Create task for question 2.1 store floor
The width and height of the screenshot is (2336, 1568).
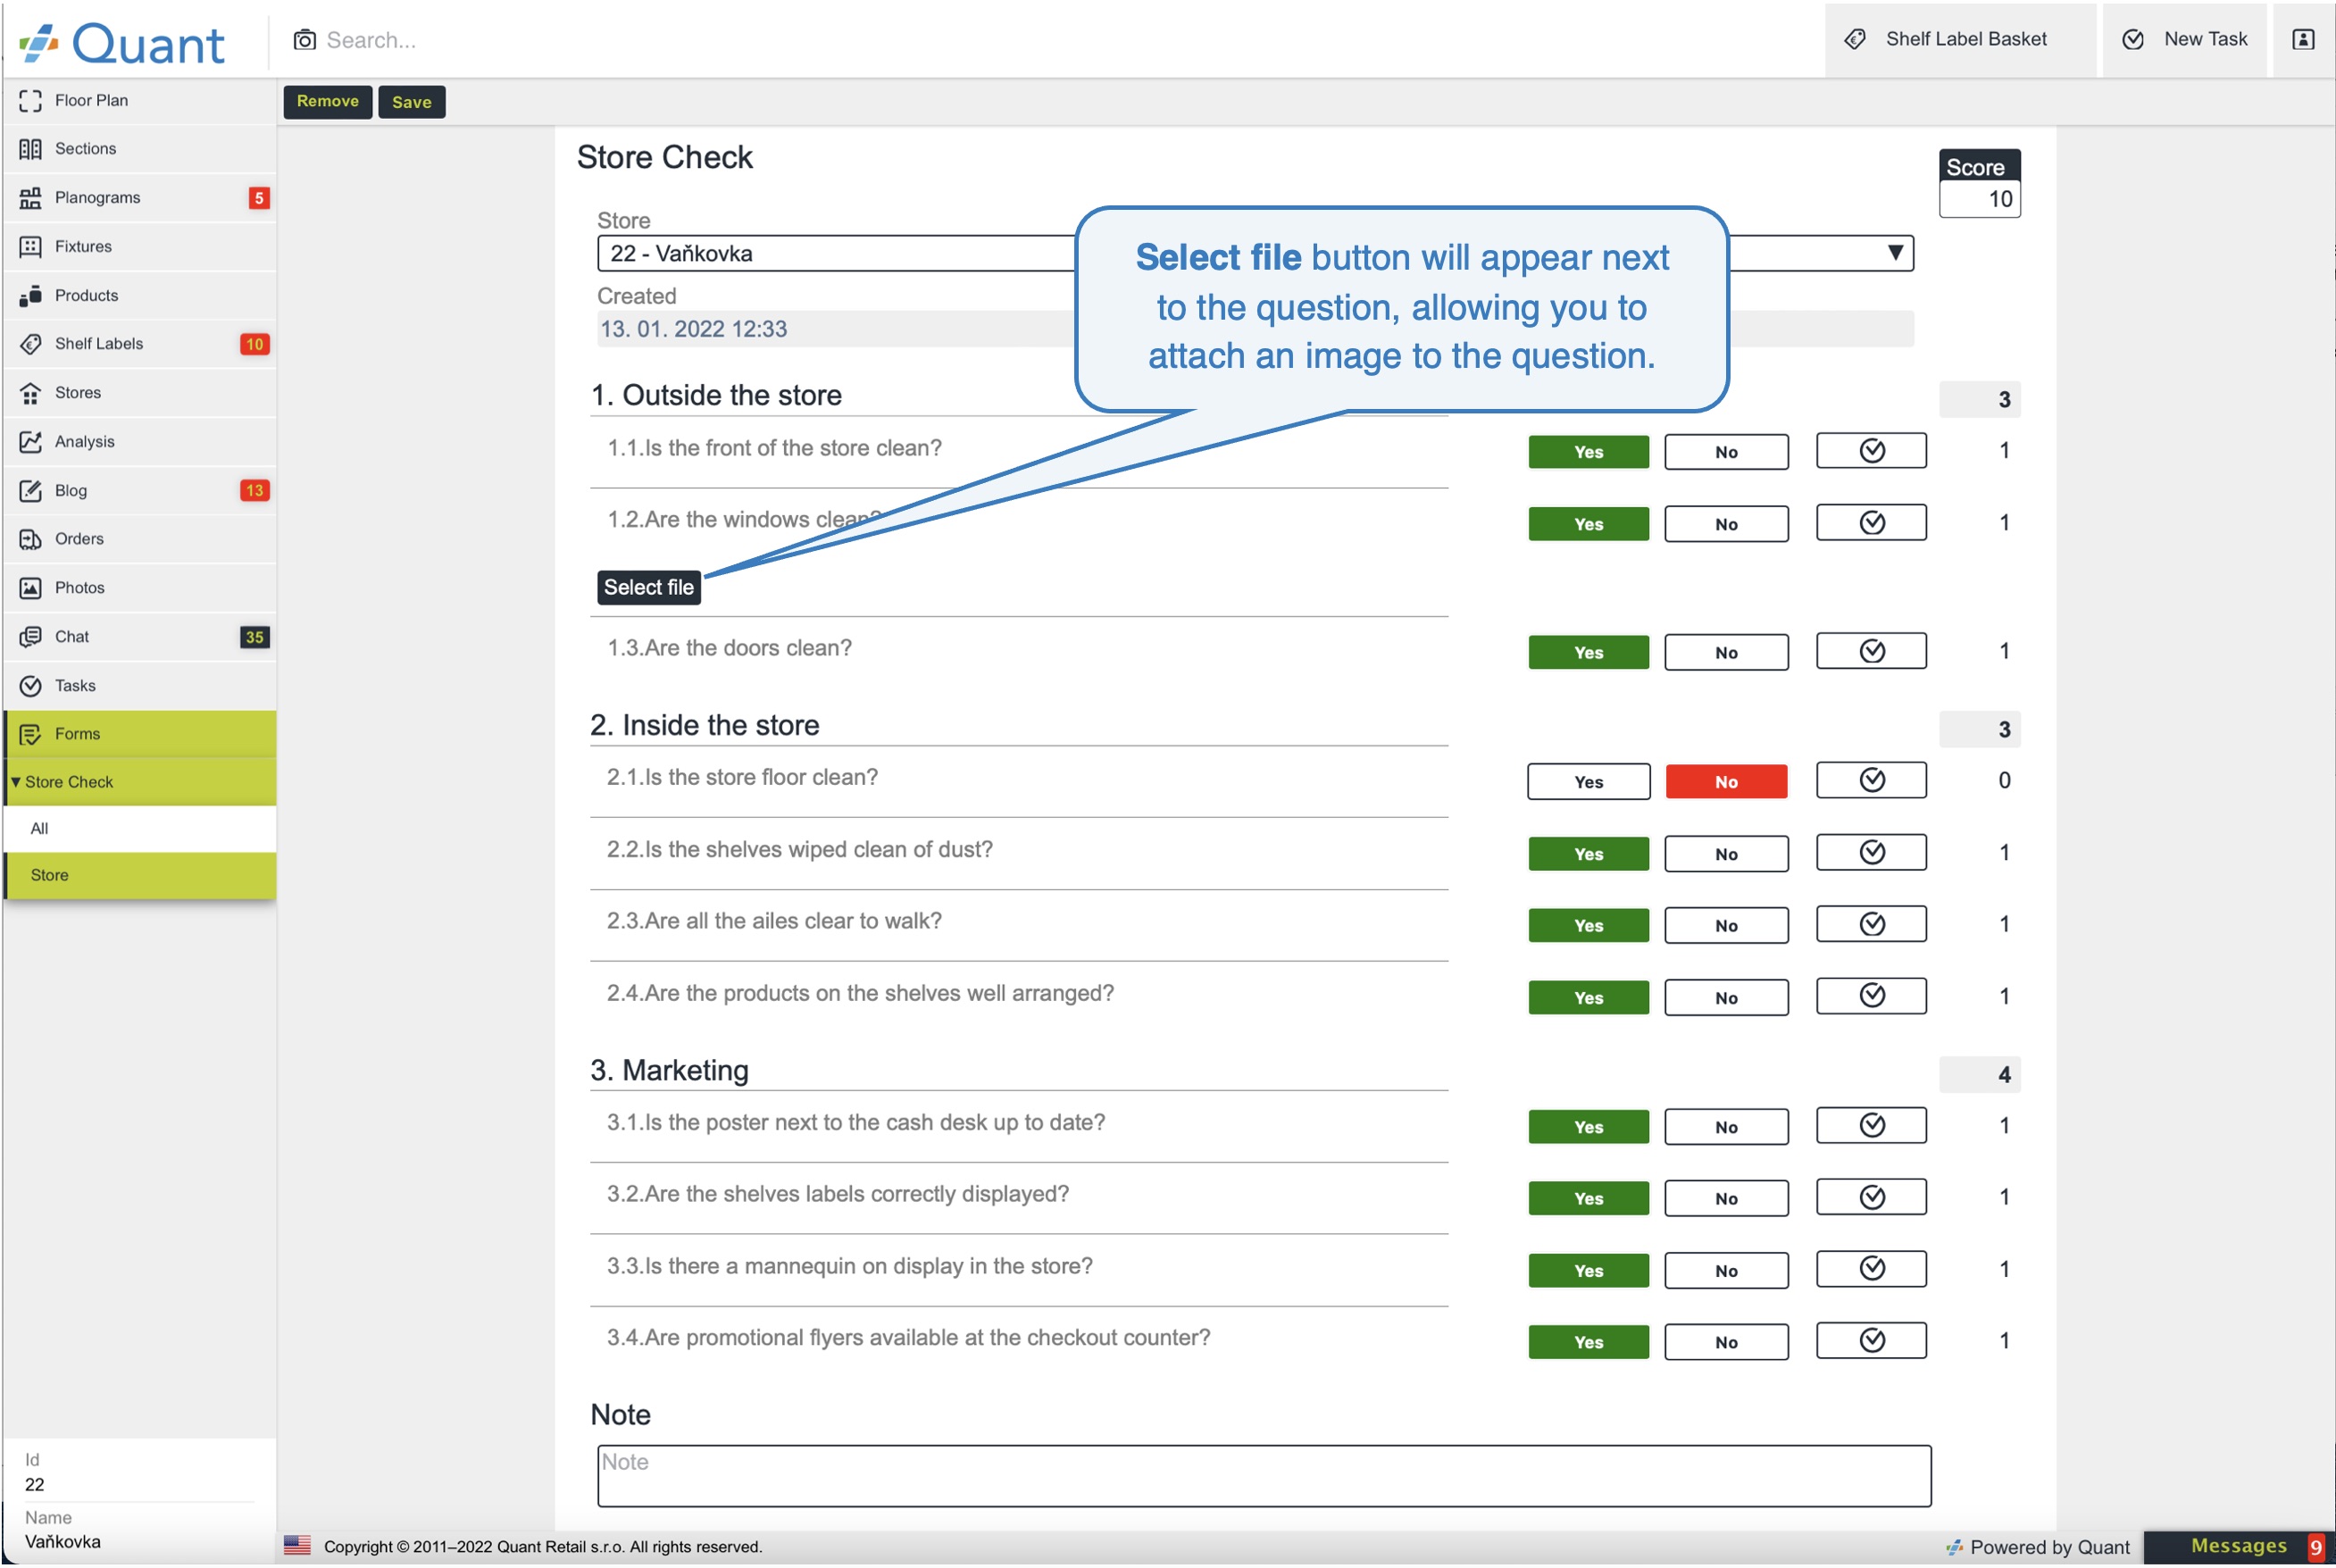pyautogui.click(x=1871, y=781)
